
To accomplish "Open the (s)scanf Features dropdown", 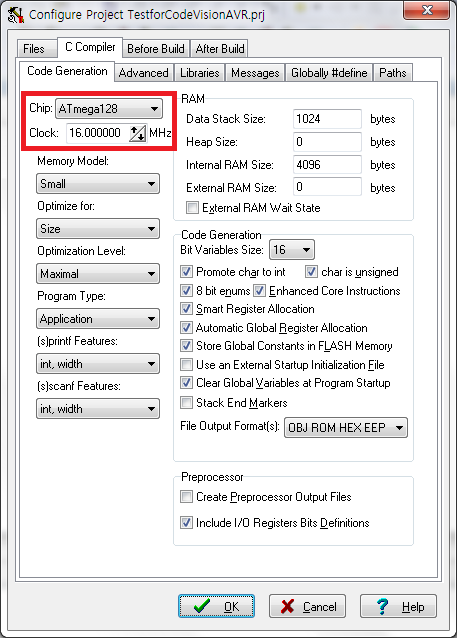I will [98, 409].
